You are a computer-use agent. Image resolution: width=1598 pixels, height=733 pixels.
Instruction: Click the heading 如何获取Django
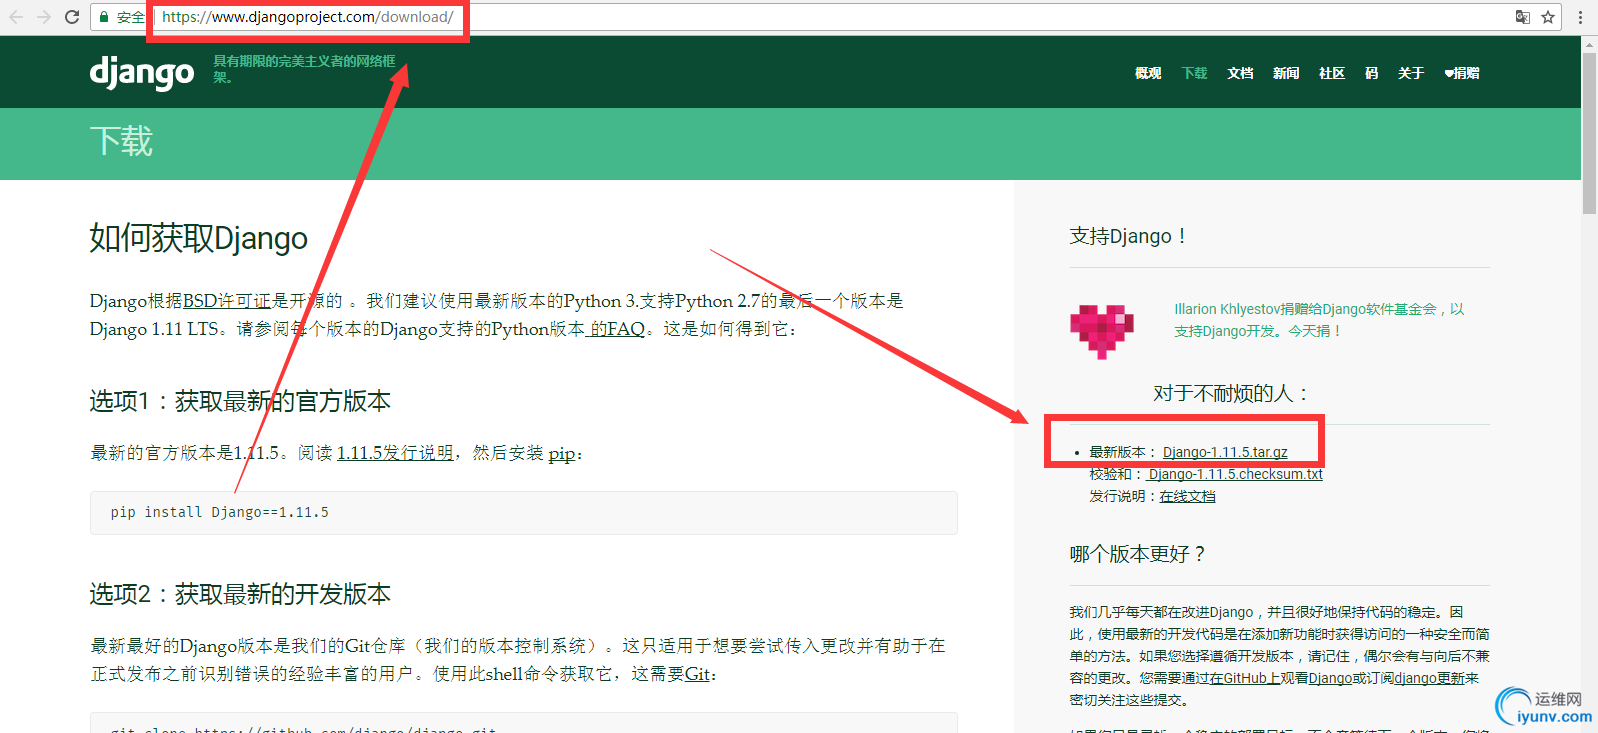[x=199, y=238]
